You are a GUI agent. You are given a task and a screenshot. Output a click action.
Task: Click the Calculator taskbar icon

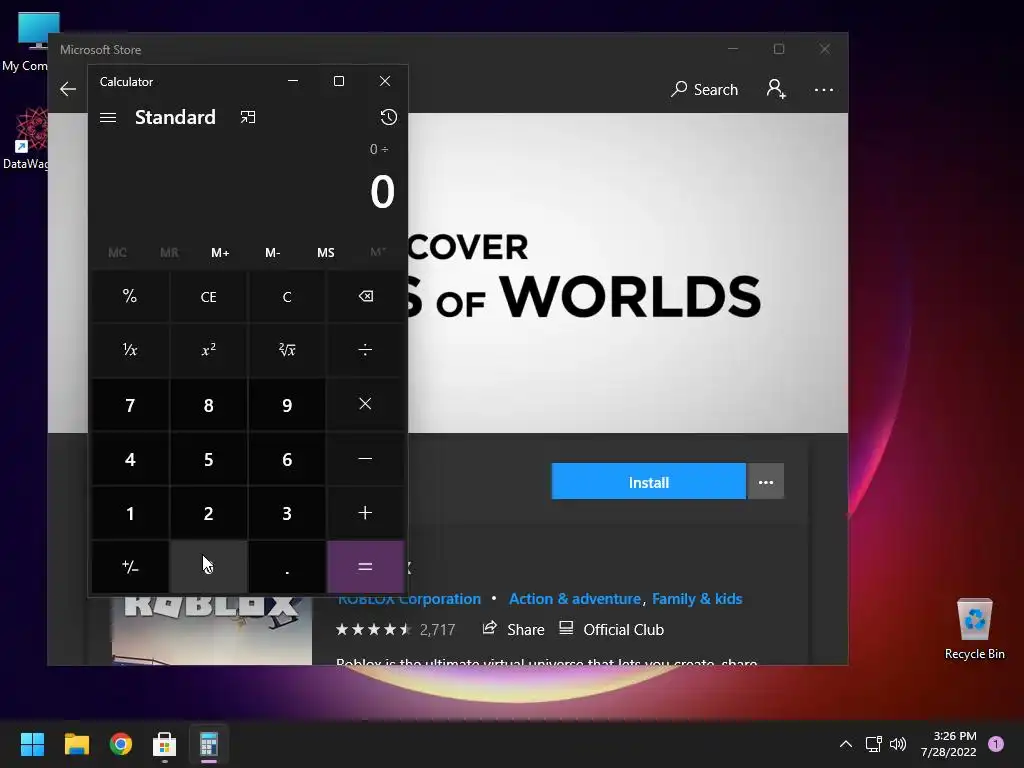click(x=209, y=744)
